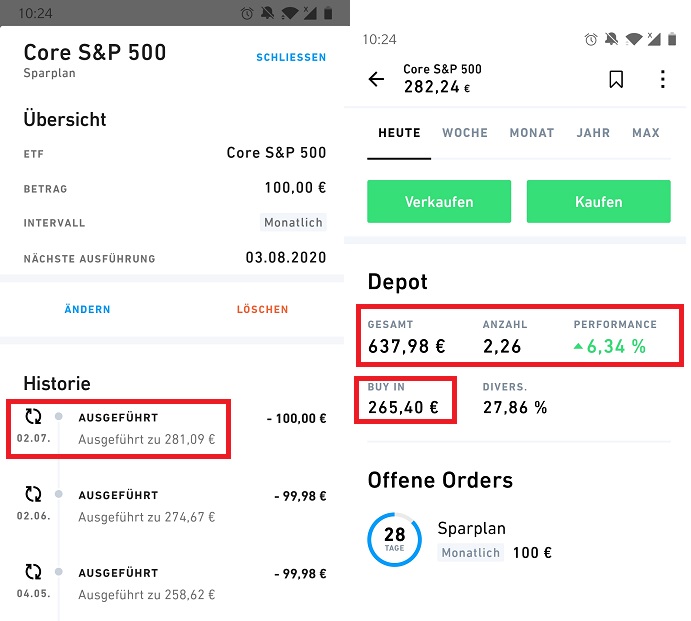Tap the current price 282,24 €

pyautogui.click(x=437, y=87)
